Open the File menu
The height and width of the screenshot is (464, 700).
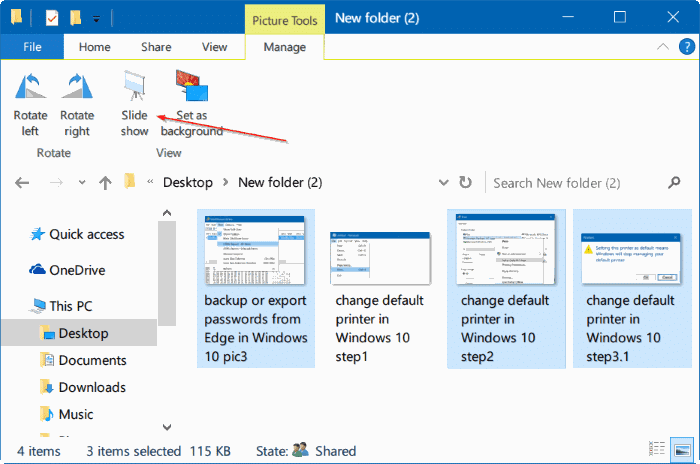[x=32, y=47]
